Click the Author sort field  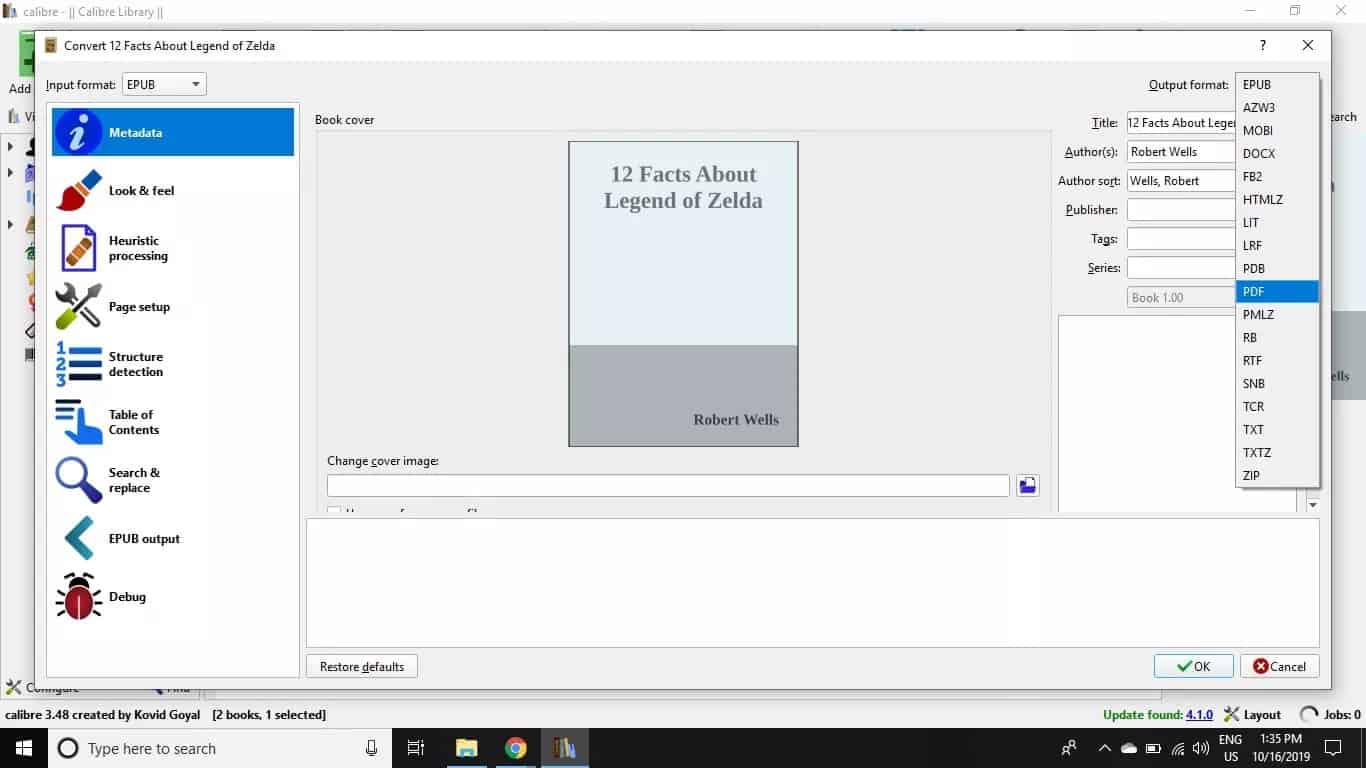(1181, 181)
